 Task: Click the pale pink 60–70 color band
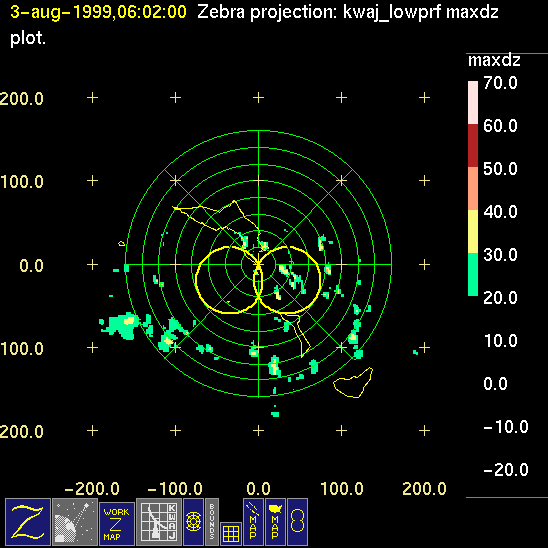click(473, 102)
